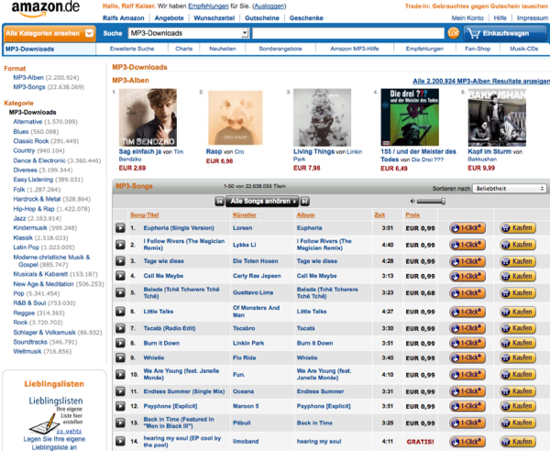Screen dimensions: 550x451
Task: Expand the Alle Kategorien ansehen menu
Action: tap(49, 33)
